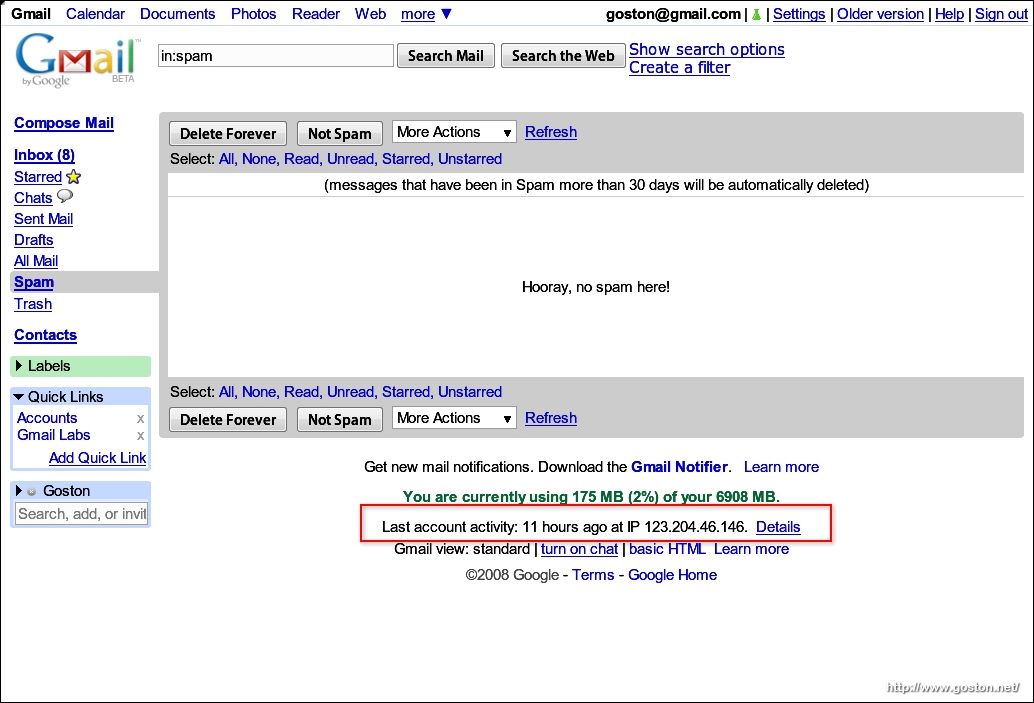Click the green Labs flask icon
The width and height of the screenshot is (1034, 703).
click(x=756, y=14)
